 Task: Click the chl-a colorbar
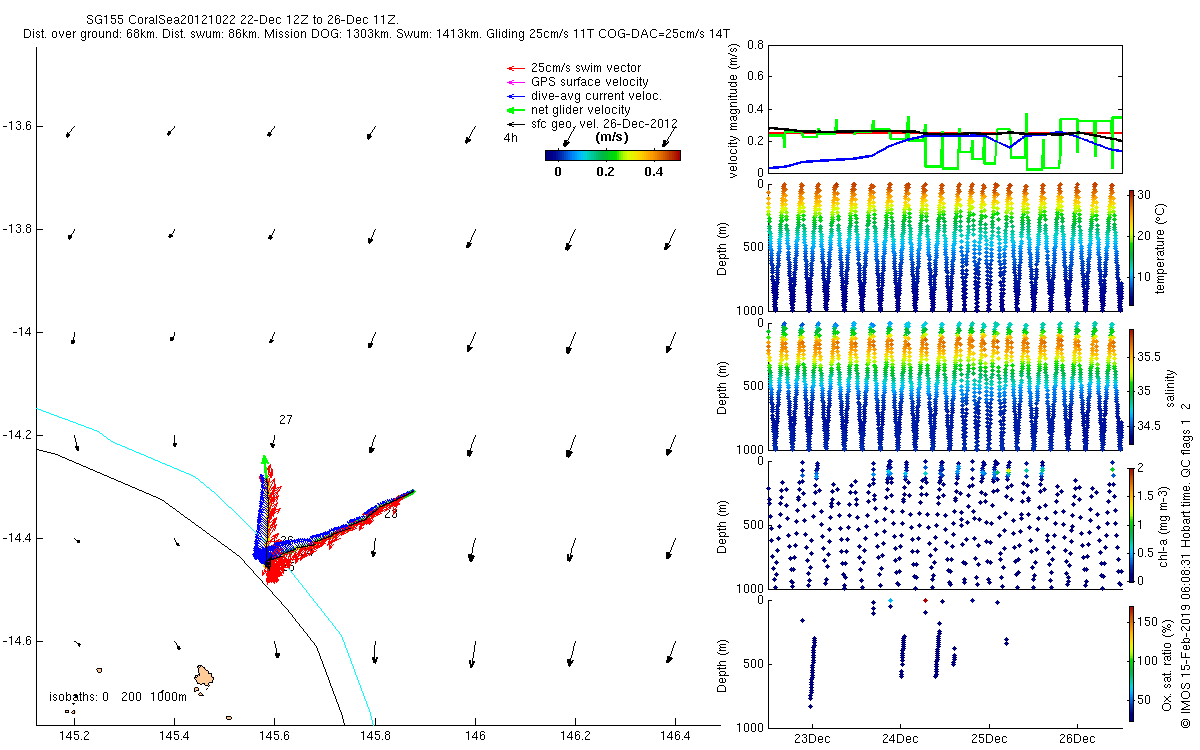(1131, 523)
